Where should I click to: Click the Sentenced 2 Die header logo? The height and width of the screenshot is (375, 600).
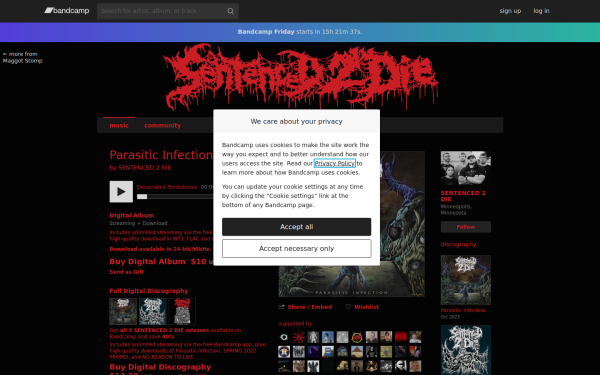click(x=301, y=77)
